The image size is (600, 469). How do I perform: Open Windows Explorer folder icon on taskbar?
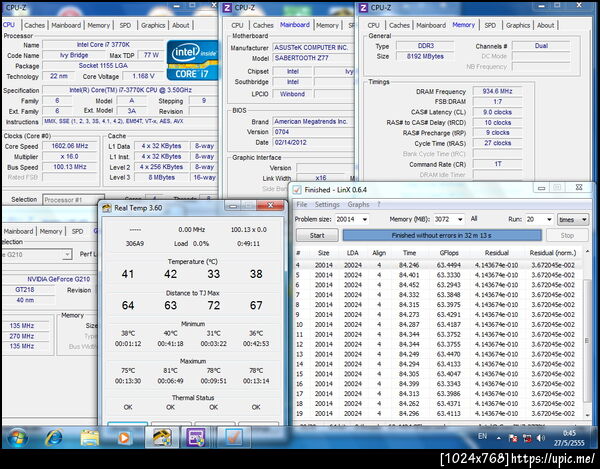click(90, 438)
